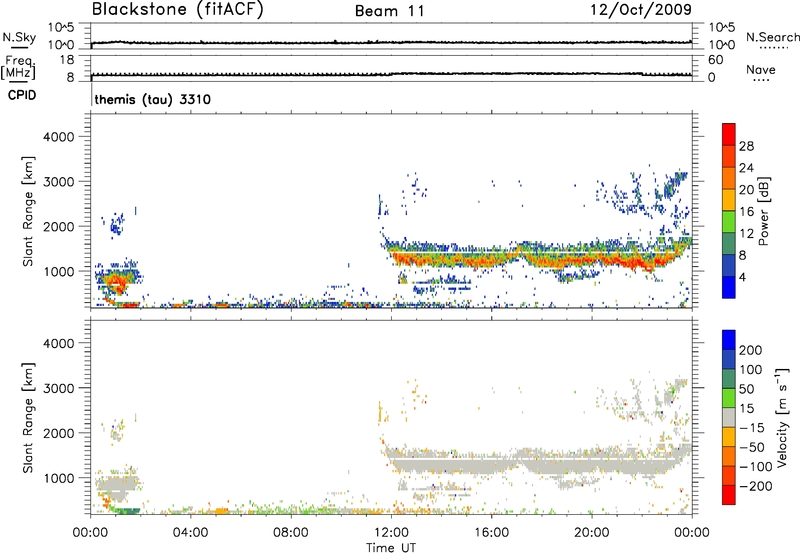Screen dimensions: 800x554
Task: Click the velocity panel "Slant Range [km]" label
Action: click(x=28, y=417)
